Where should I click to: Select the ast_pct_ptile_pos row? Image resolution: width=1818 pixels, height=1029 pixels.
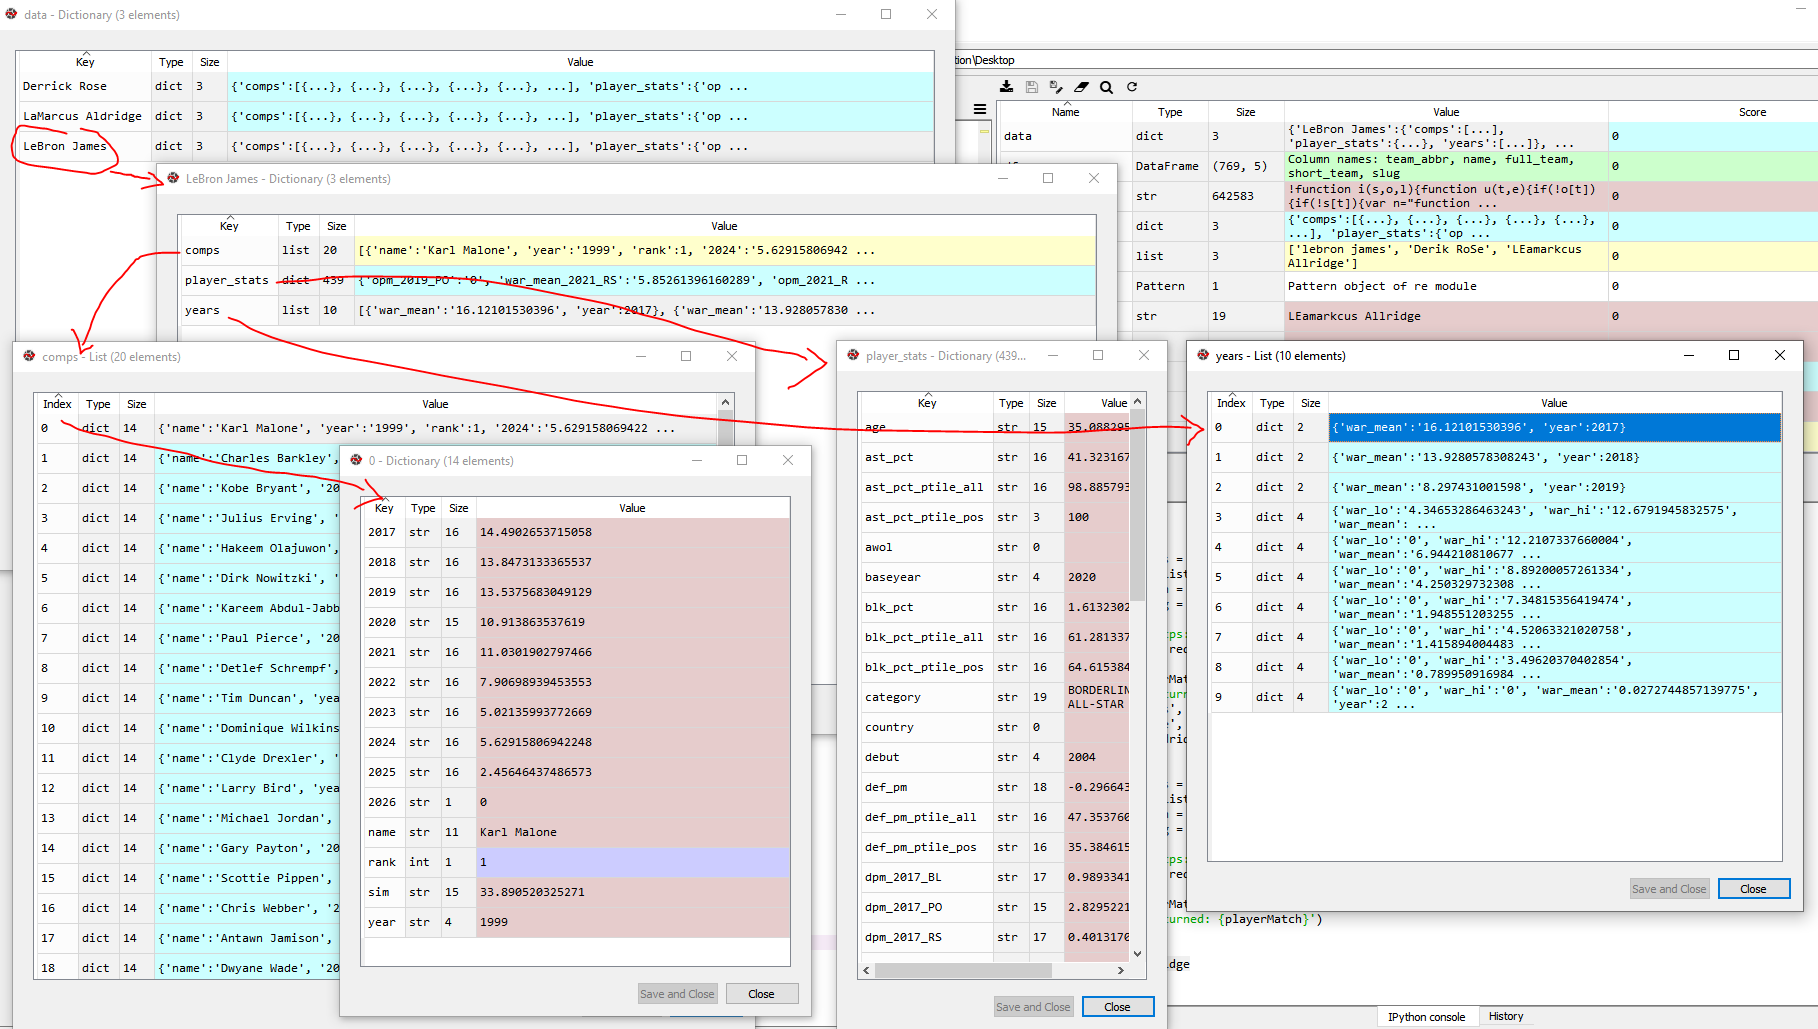point(994,517)
